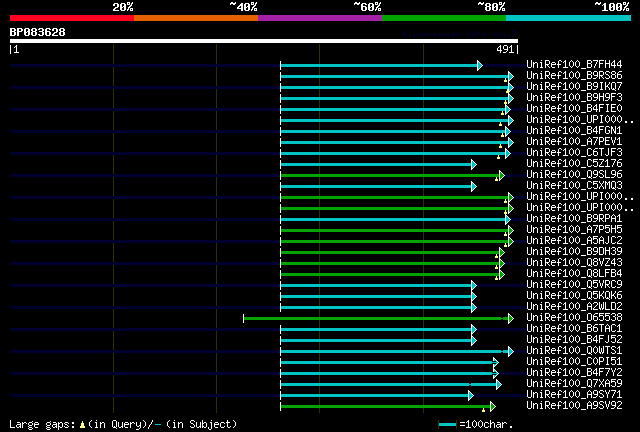Click the '~80%' legend label
This screenshot has width=640, height=432.
(x=491, y=7)
